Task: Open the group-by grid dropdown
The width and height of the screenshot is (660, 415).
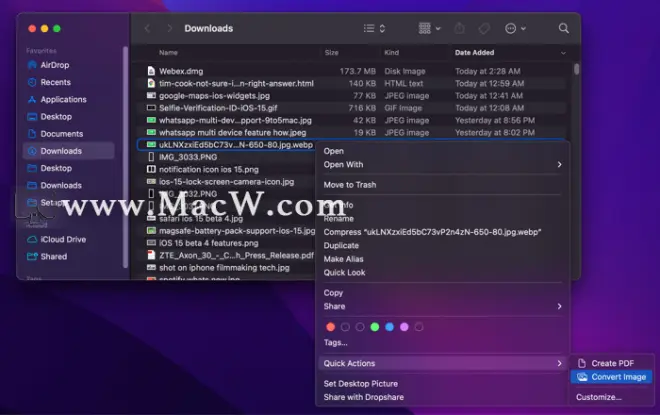Action: pos(429,28)
